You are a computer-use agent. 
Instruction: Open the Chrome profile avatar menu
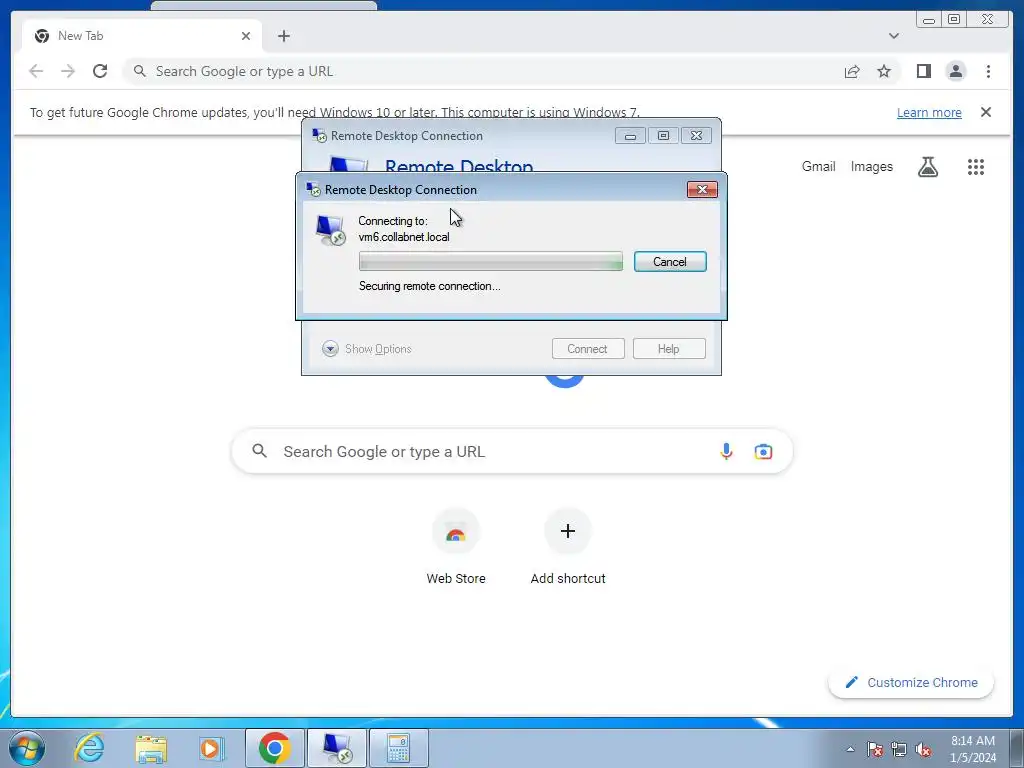coord(955,71)
